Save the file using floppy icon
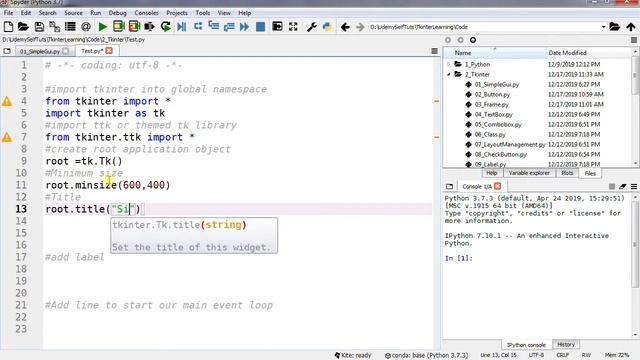This screenshot has width=640, height=360. click(x=39, y=27)
